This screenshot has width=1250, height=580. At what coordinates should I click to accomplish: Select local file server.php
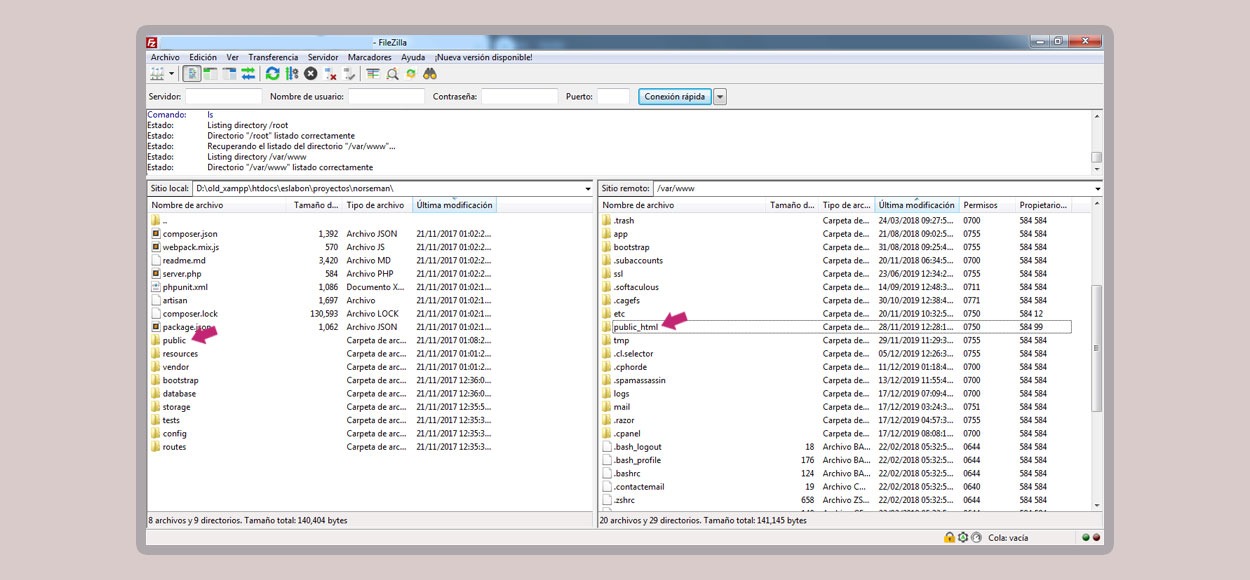[x=181, y=273]
